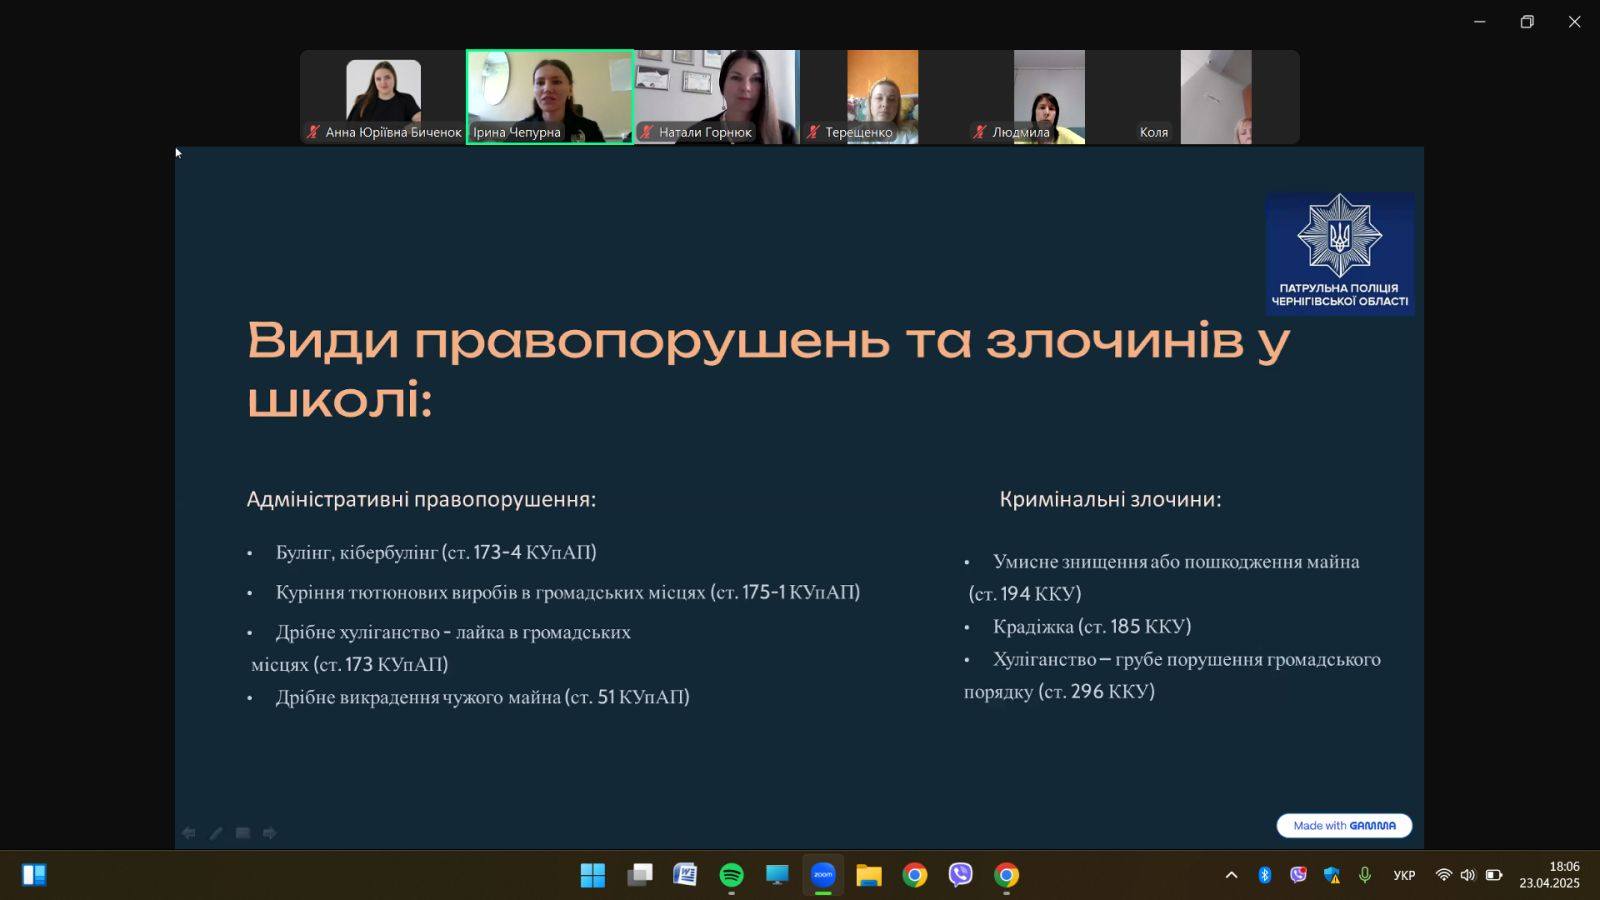1600x900 pixels.
Task: Click Bluetooth icon in system tray
Action: [1265, 875]
